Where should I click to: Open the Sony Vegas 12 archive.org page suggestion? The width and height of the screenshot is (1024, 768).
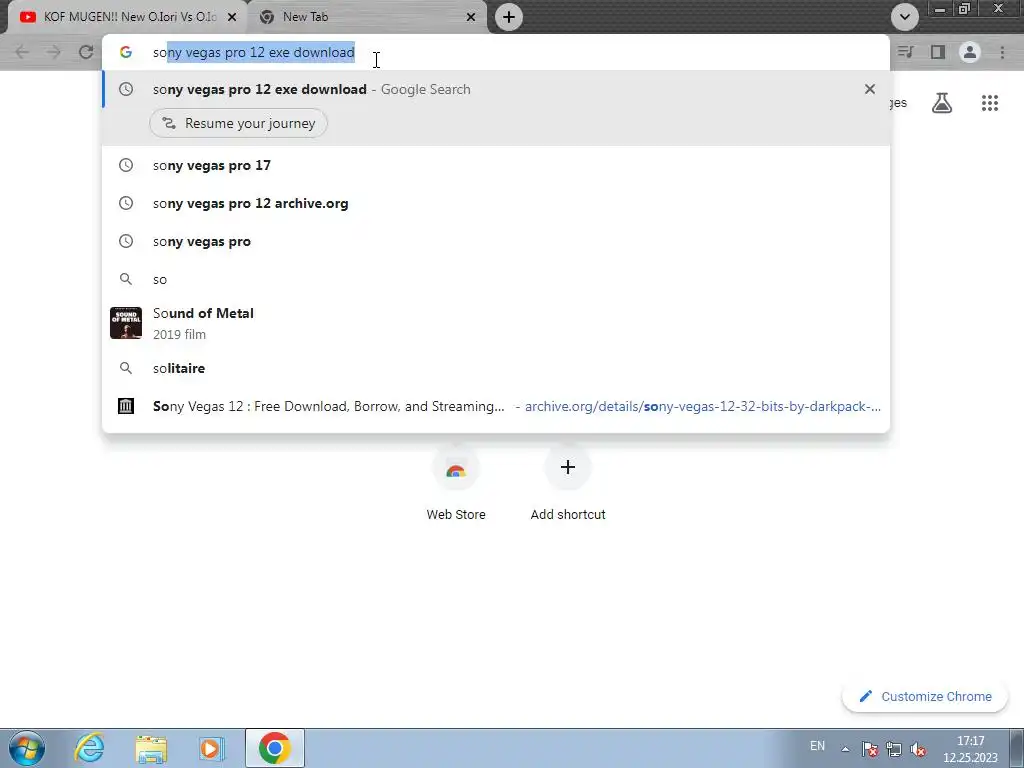pos(496,406)
